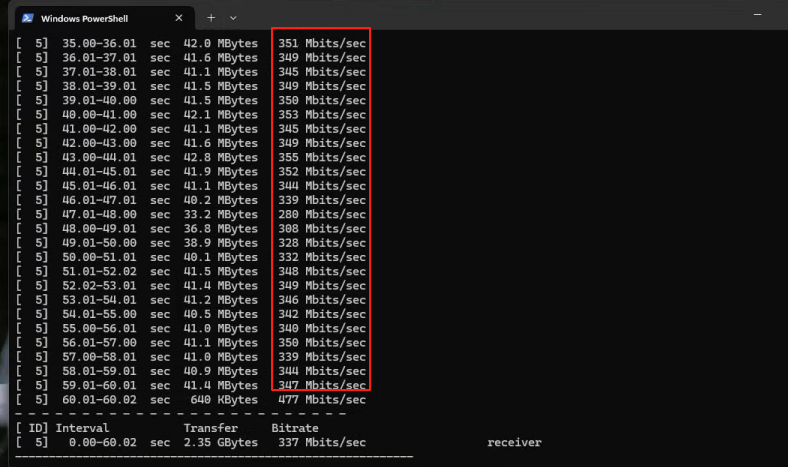Click the Bitrate column header
Image resolution: width=788 pixels, height=467 pixels.
click(x=295, y=428)
